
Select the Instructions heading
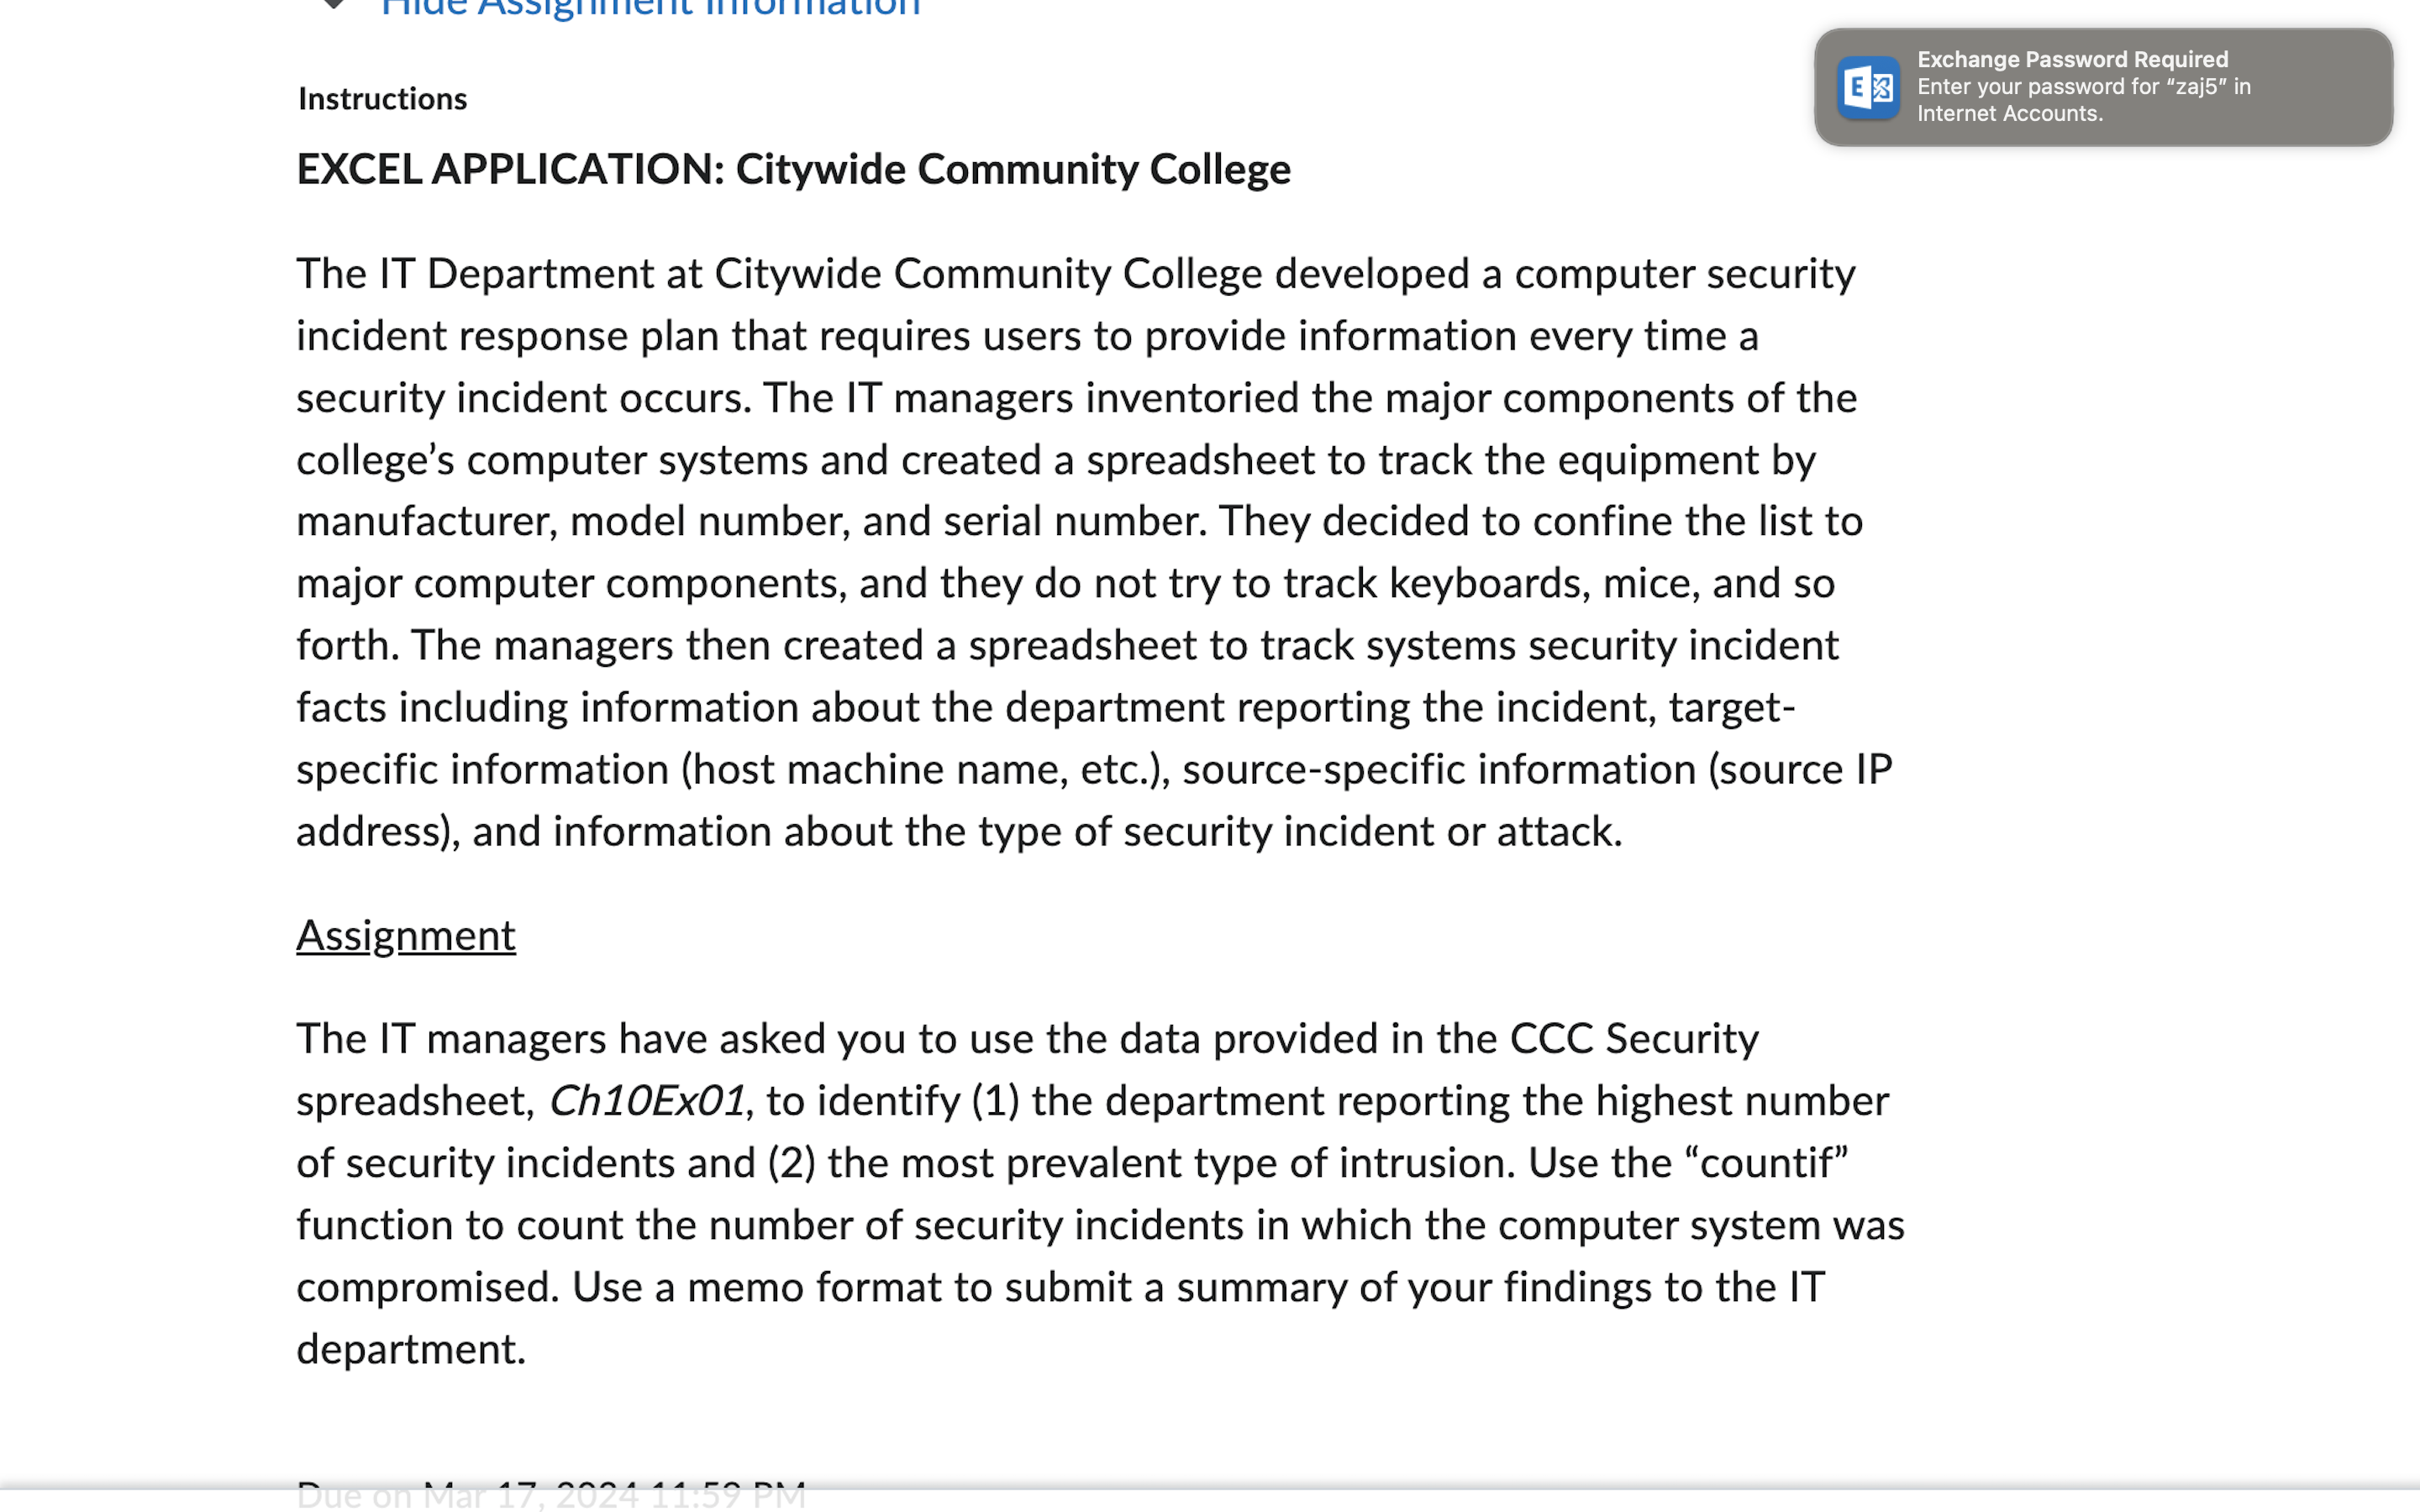point(382,98)
